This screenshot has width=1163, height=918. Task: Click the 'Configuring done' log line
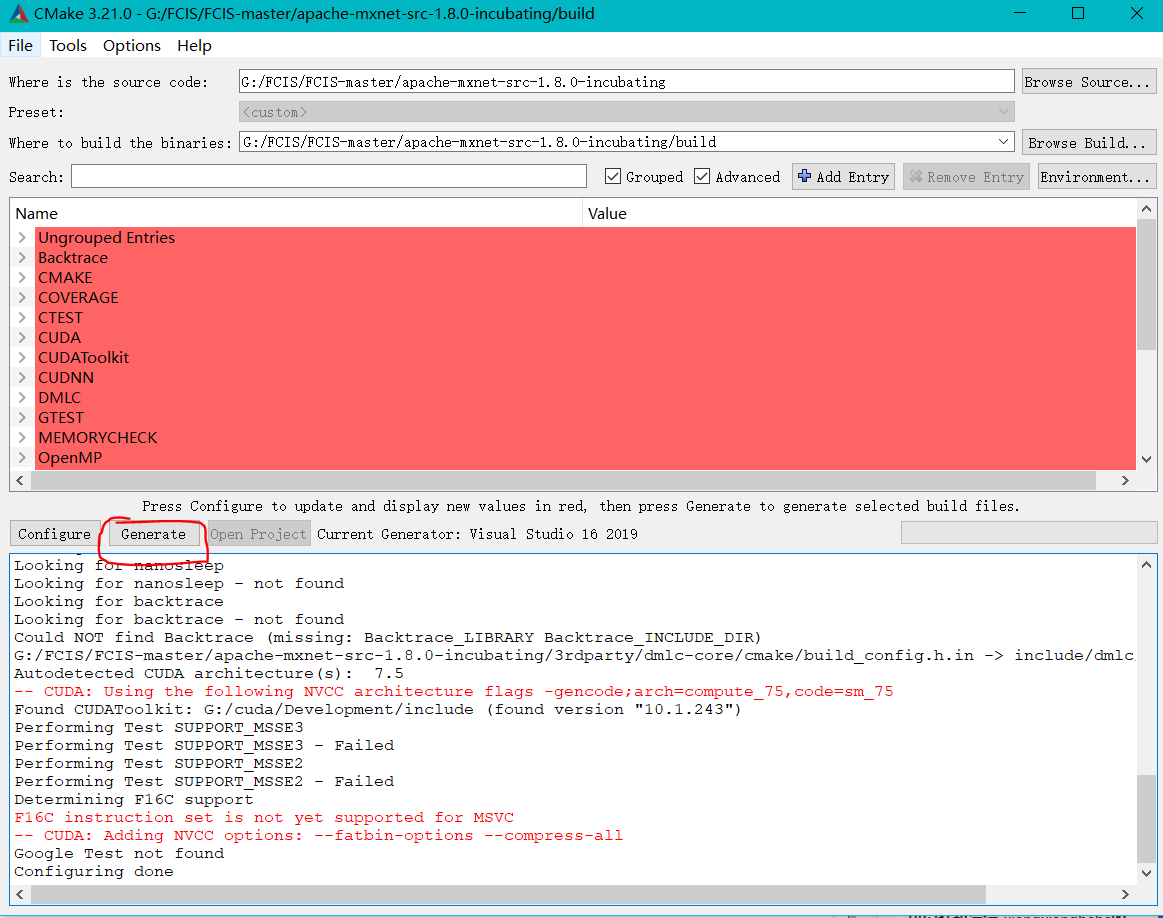(x=93, y=871)
